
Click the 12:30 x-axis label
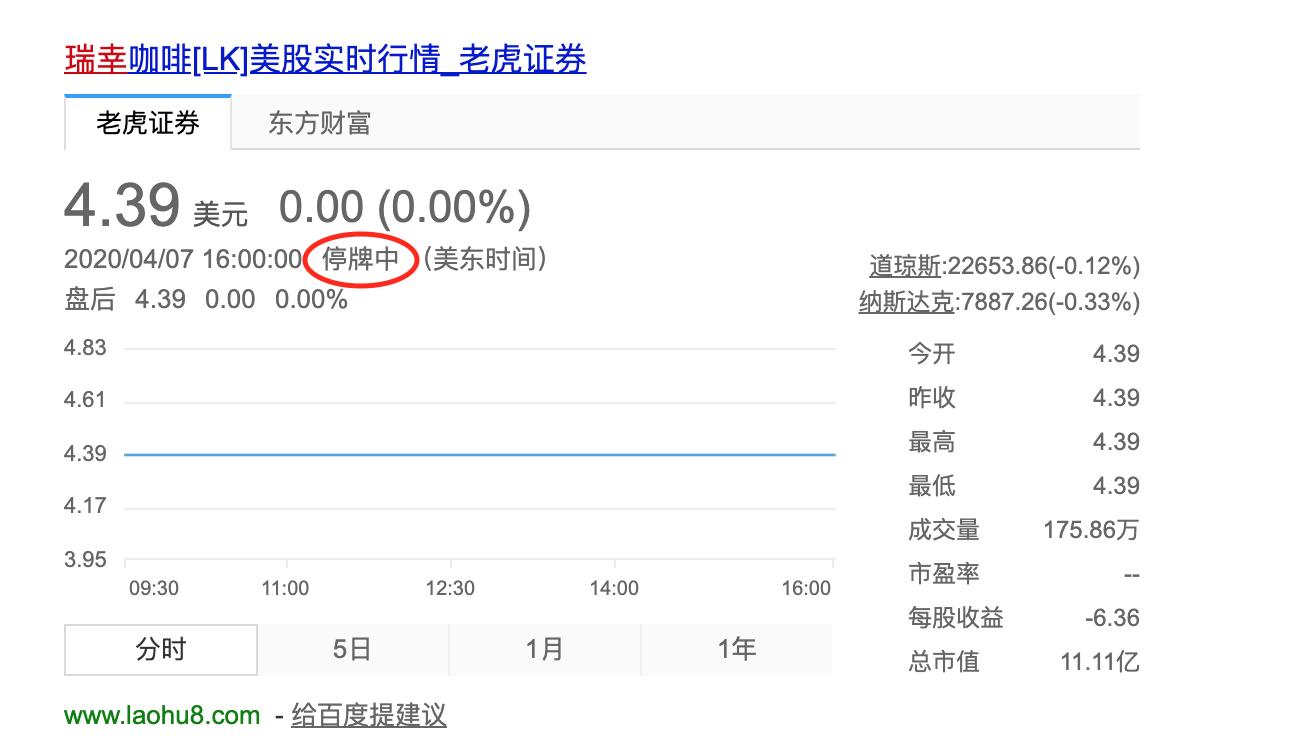[x=450, y=588]
